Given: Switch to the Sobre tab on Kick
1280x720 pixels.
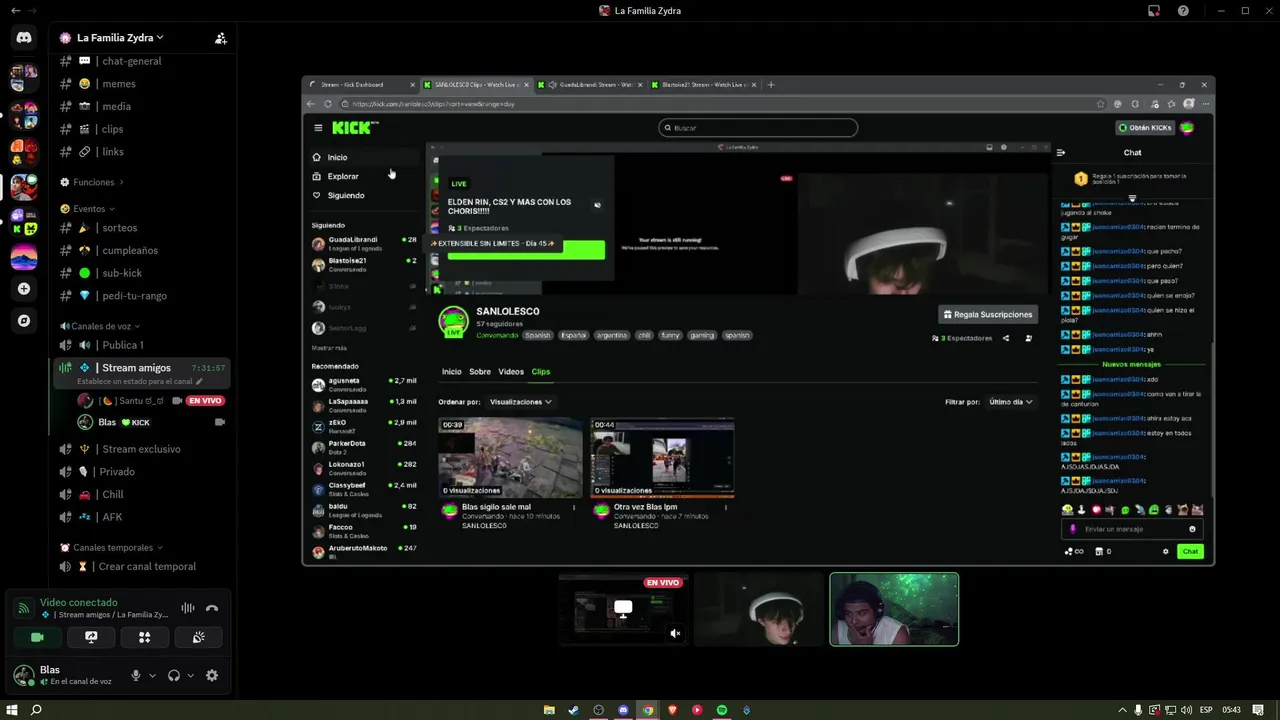Looking at the screenshot, I should click(x=480, y=372).
